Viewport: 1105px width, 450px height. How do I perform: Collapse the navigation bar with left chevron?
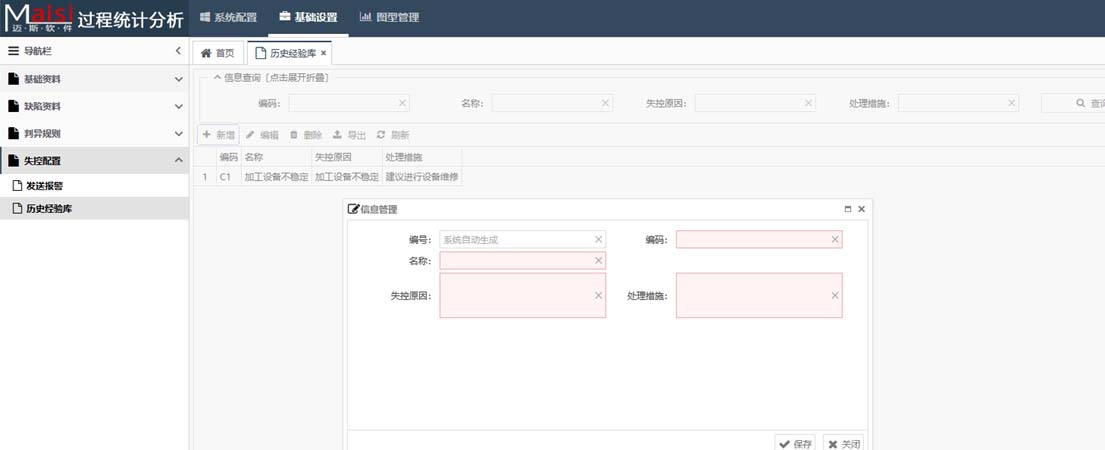point(178,51)
